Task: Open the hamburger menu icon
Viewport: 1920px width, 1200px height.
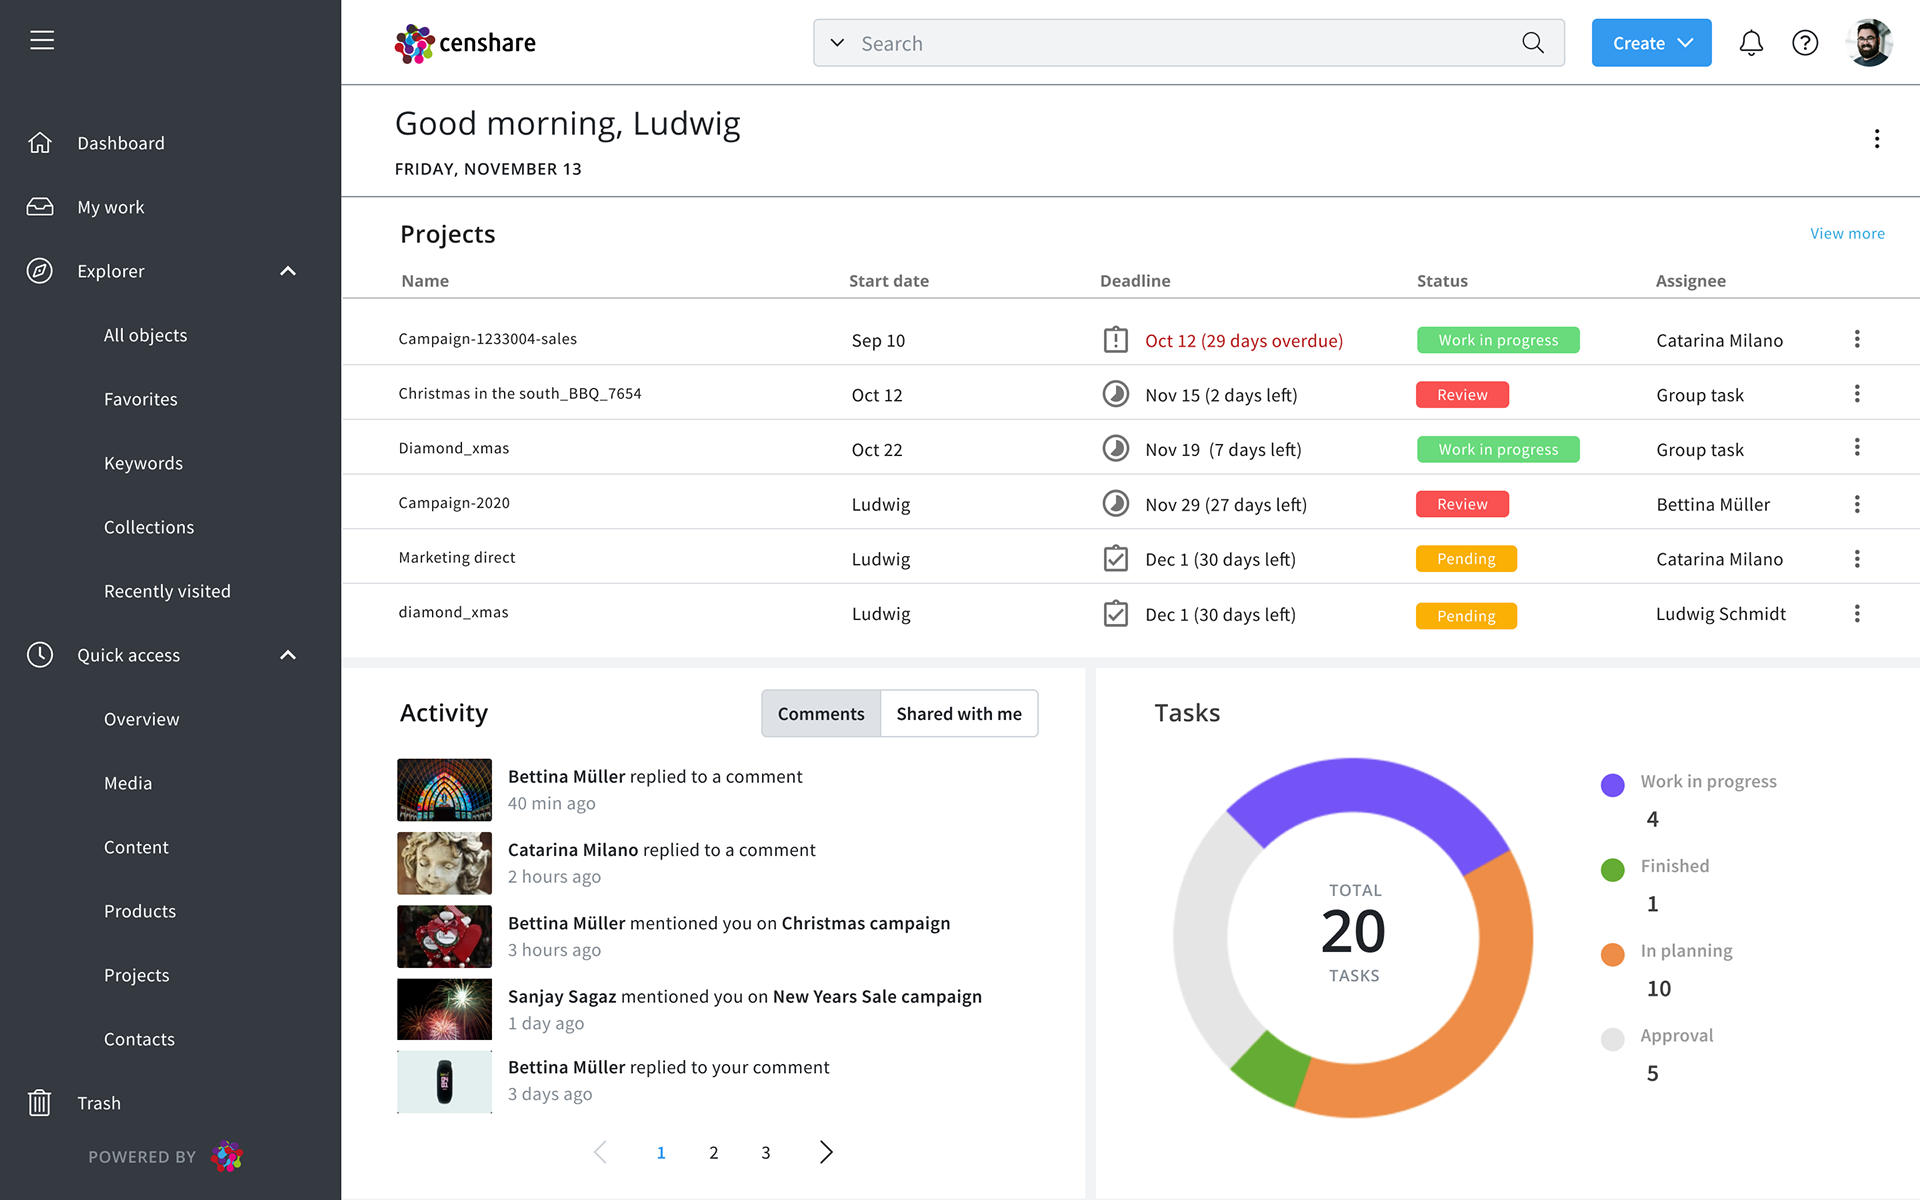Action: [42, 40]
